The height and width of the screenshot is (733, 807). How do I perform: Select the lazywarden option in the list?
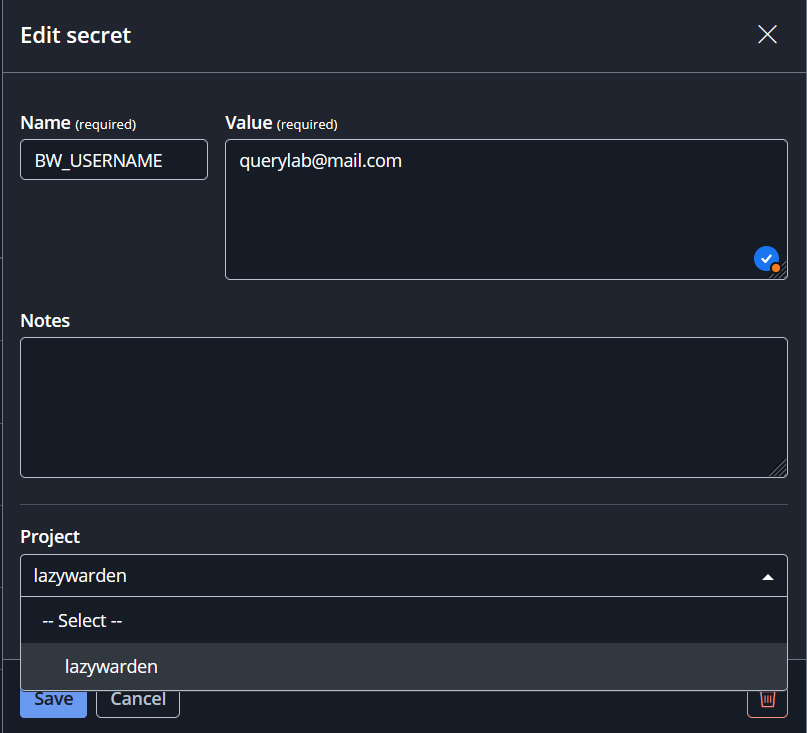click(404, 666)
